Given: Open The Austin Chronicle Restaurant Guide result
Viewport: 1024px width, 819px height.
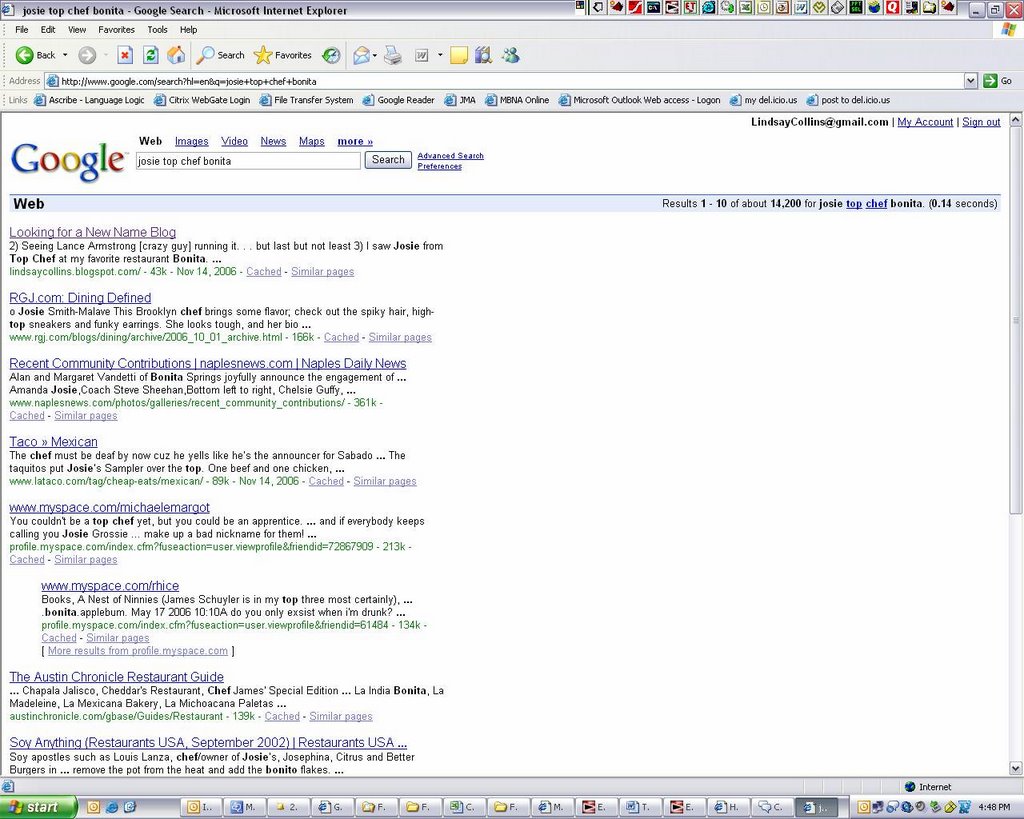Looking at the screenshot, I should [116, 677].
